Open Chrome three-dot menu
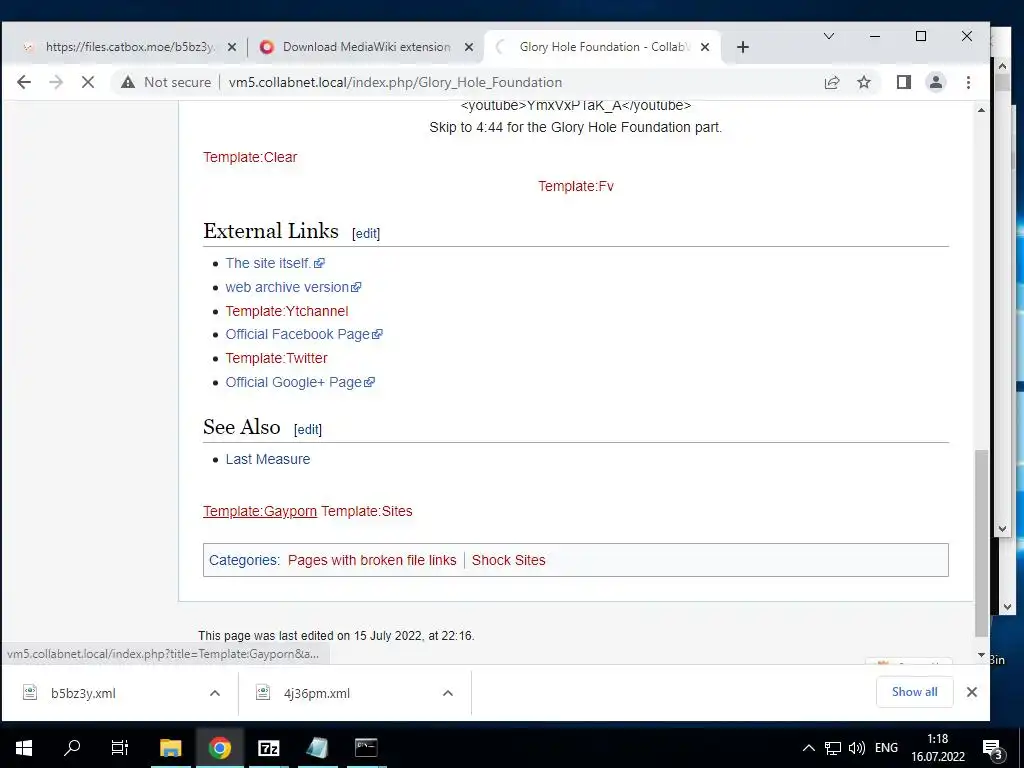1024x768 pixels. [x=968, y=82]
